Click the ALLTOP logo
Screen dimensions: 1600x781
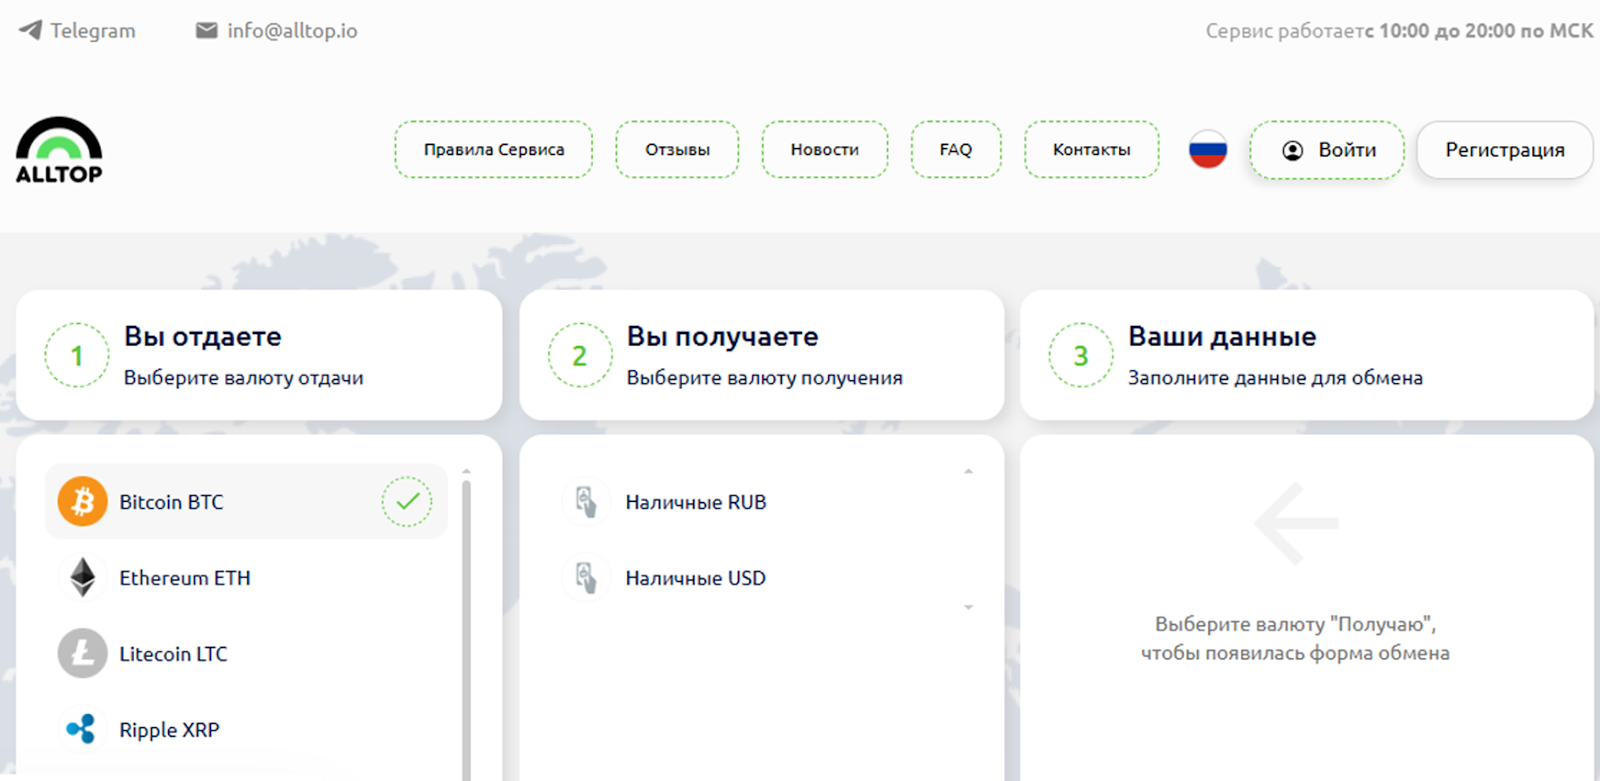click(x=59, y=150)
